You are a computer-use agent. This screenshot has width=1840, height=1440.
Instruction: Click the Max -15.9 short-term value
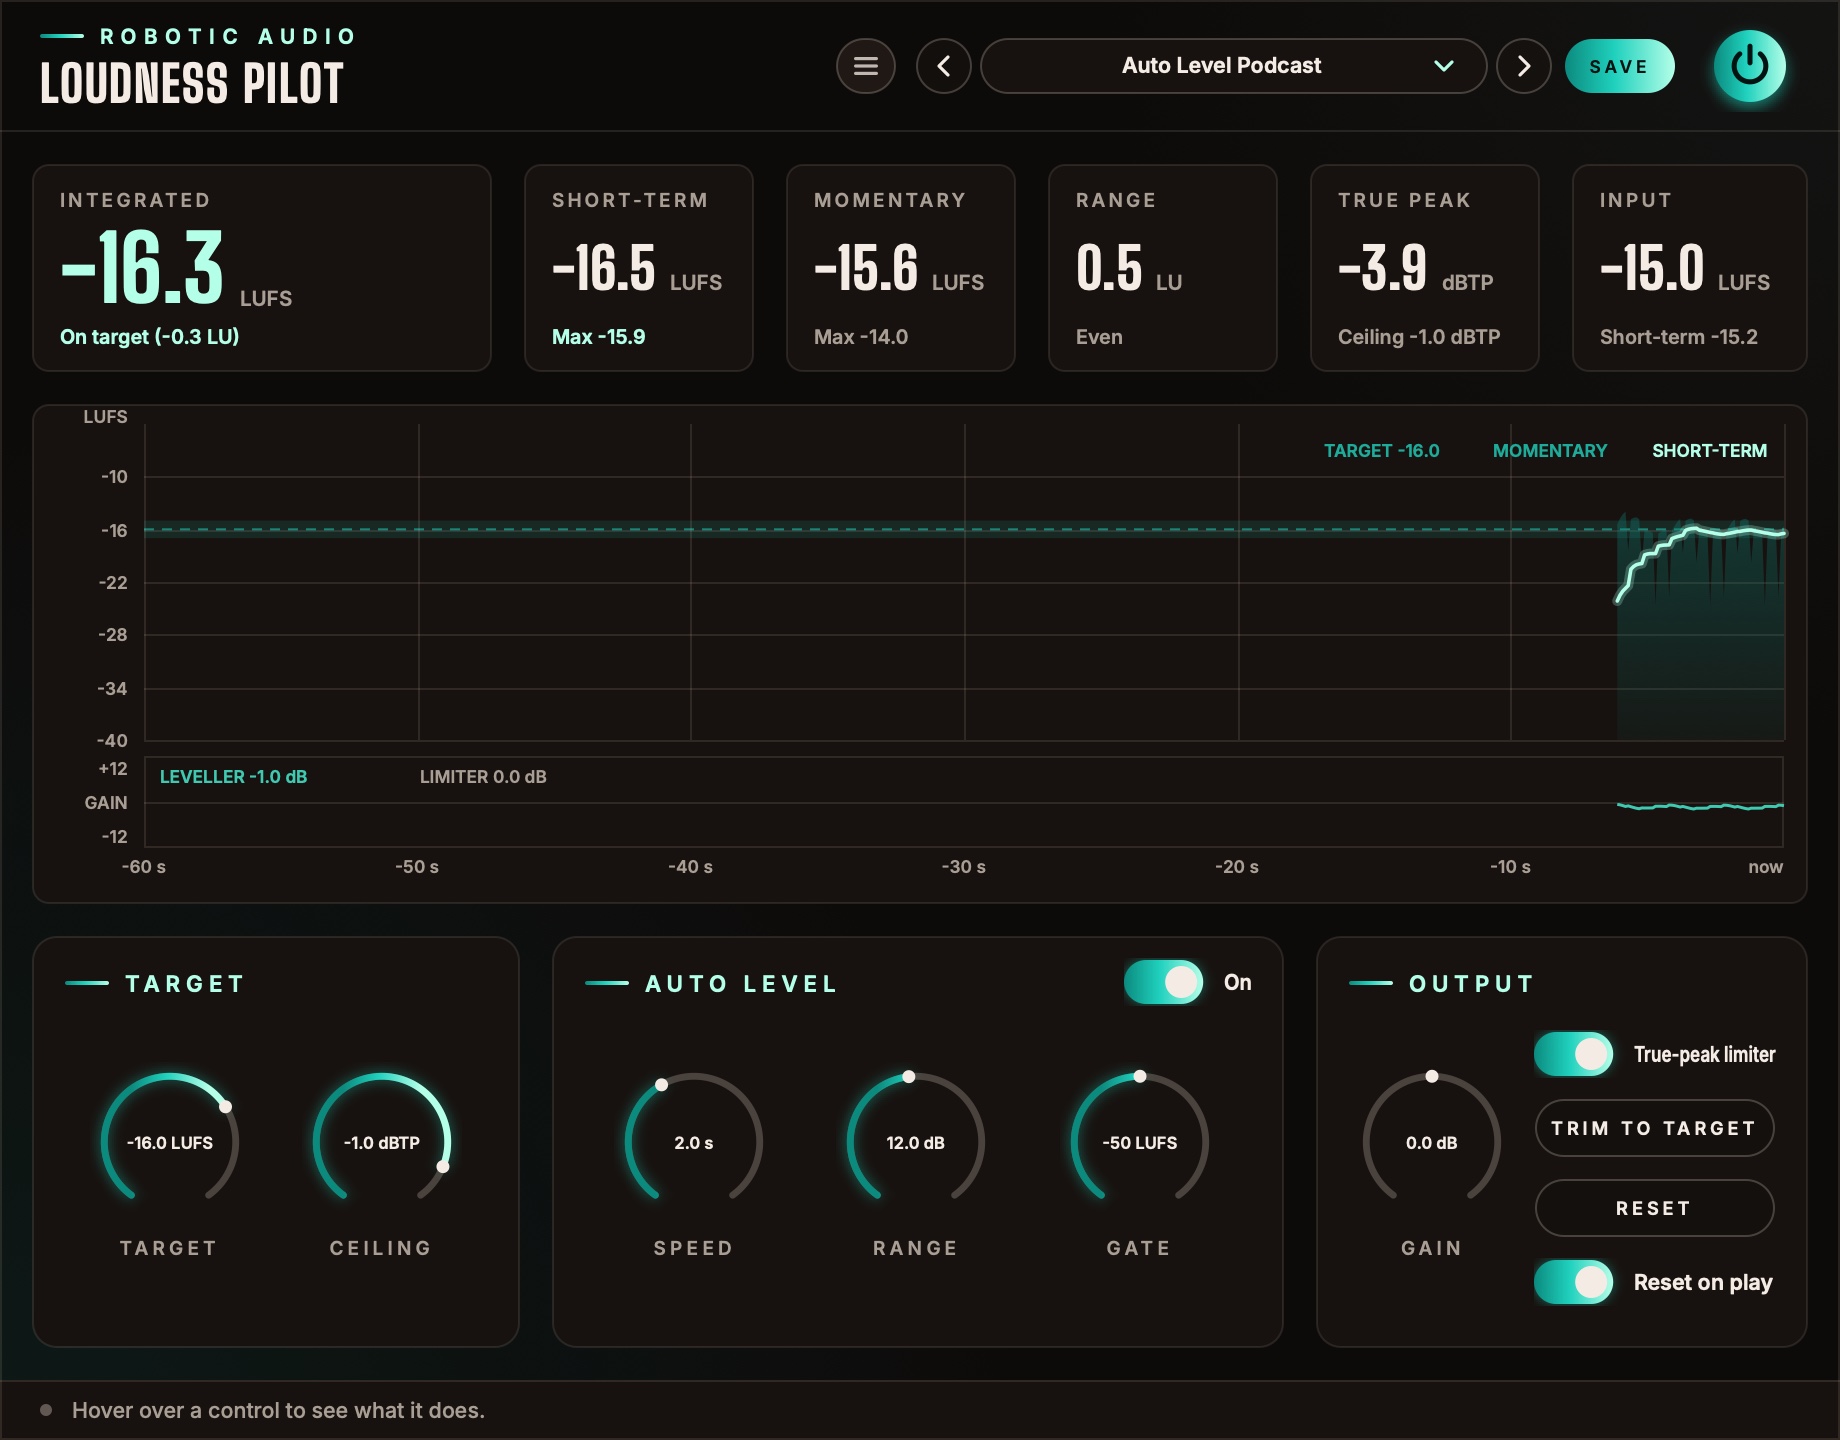point(599,337)
